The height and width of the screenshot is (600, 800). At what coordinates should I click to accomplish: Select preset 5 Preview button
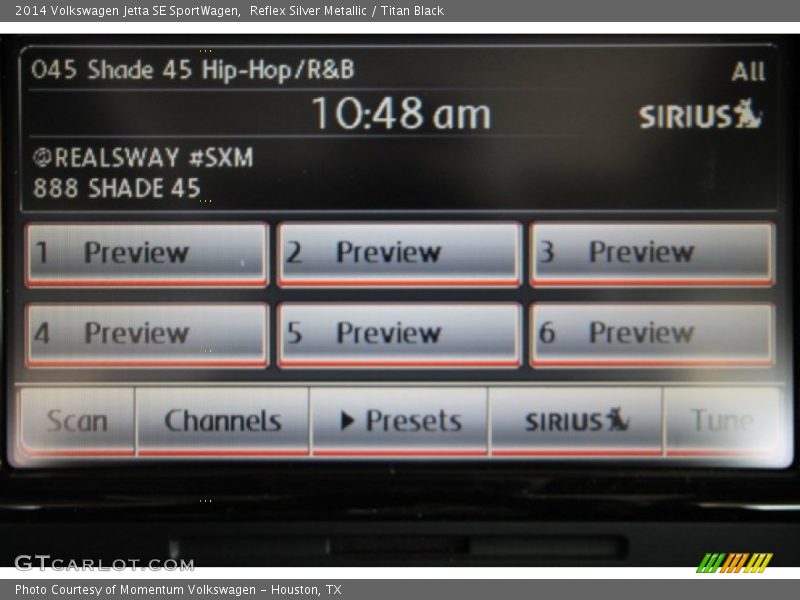[x=399, y=335]
